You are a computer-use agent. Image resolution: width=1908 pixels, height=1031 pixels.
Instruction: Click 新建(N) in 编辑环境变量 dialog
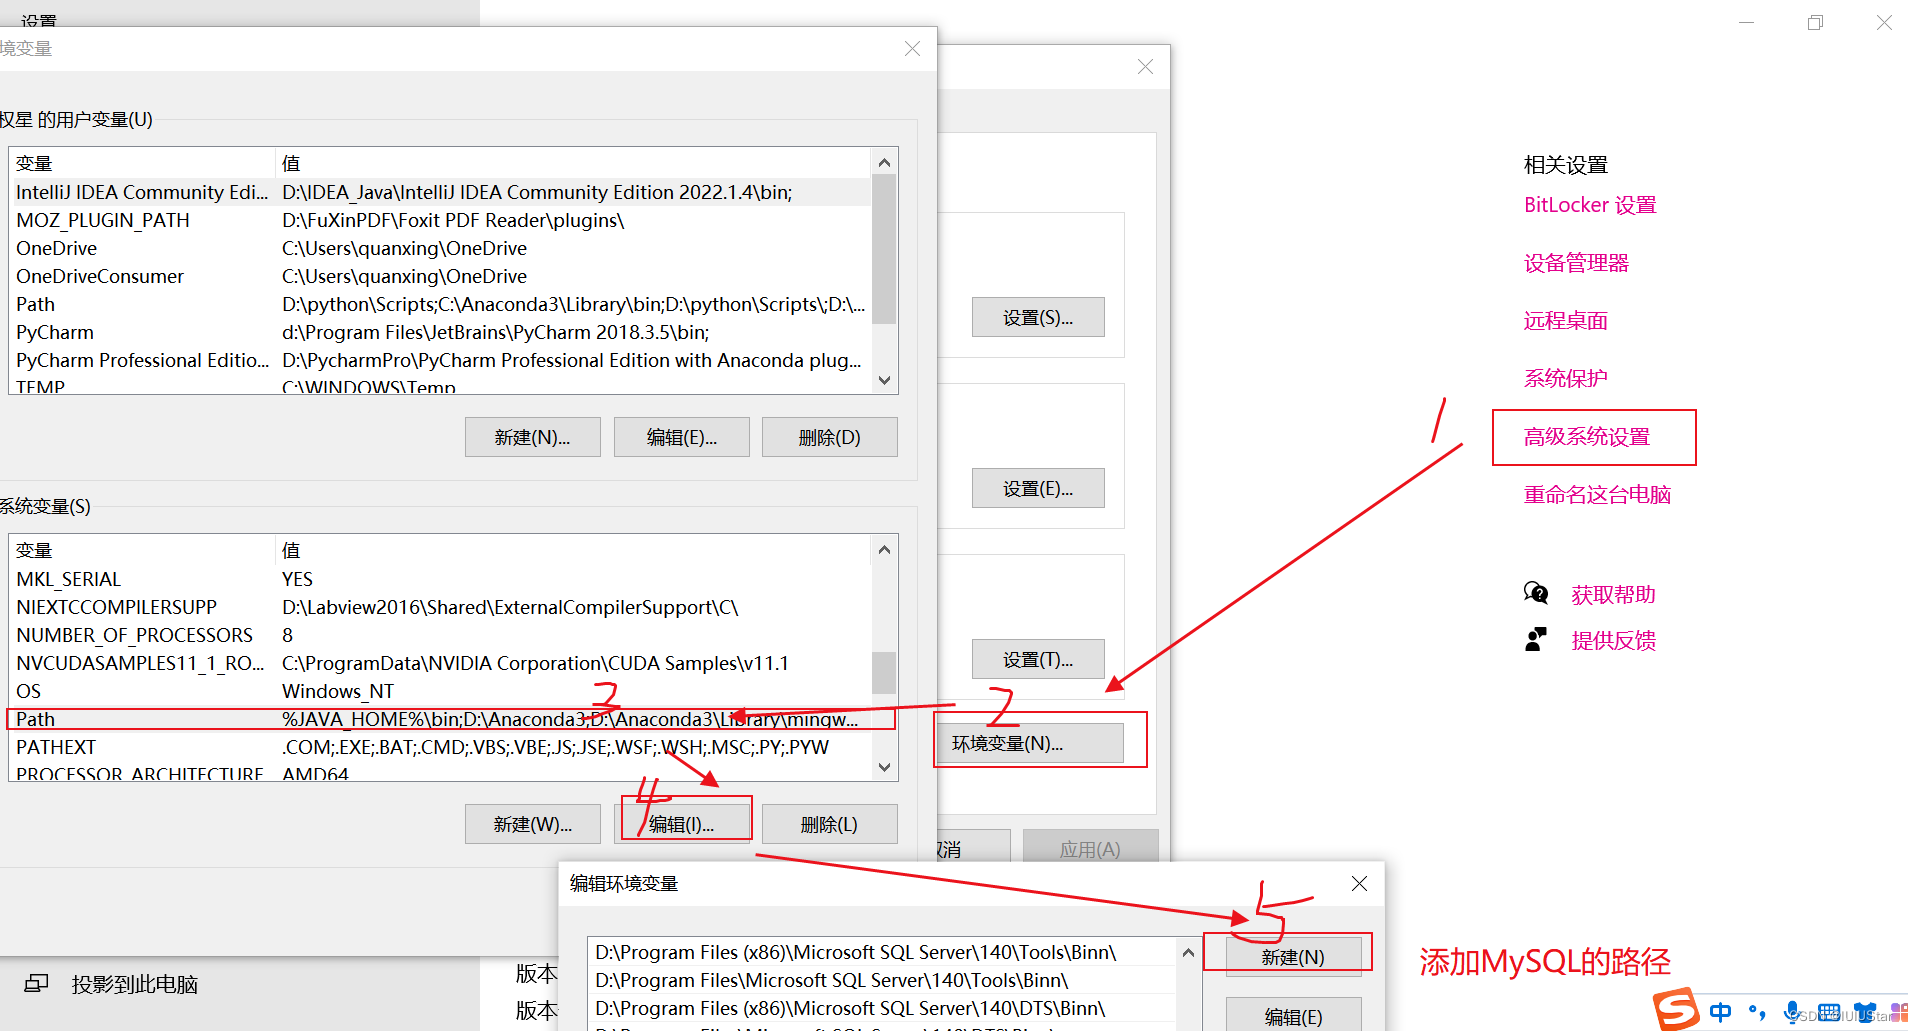pyautogui.click(x=1293, y=957)
